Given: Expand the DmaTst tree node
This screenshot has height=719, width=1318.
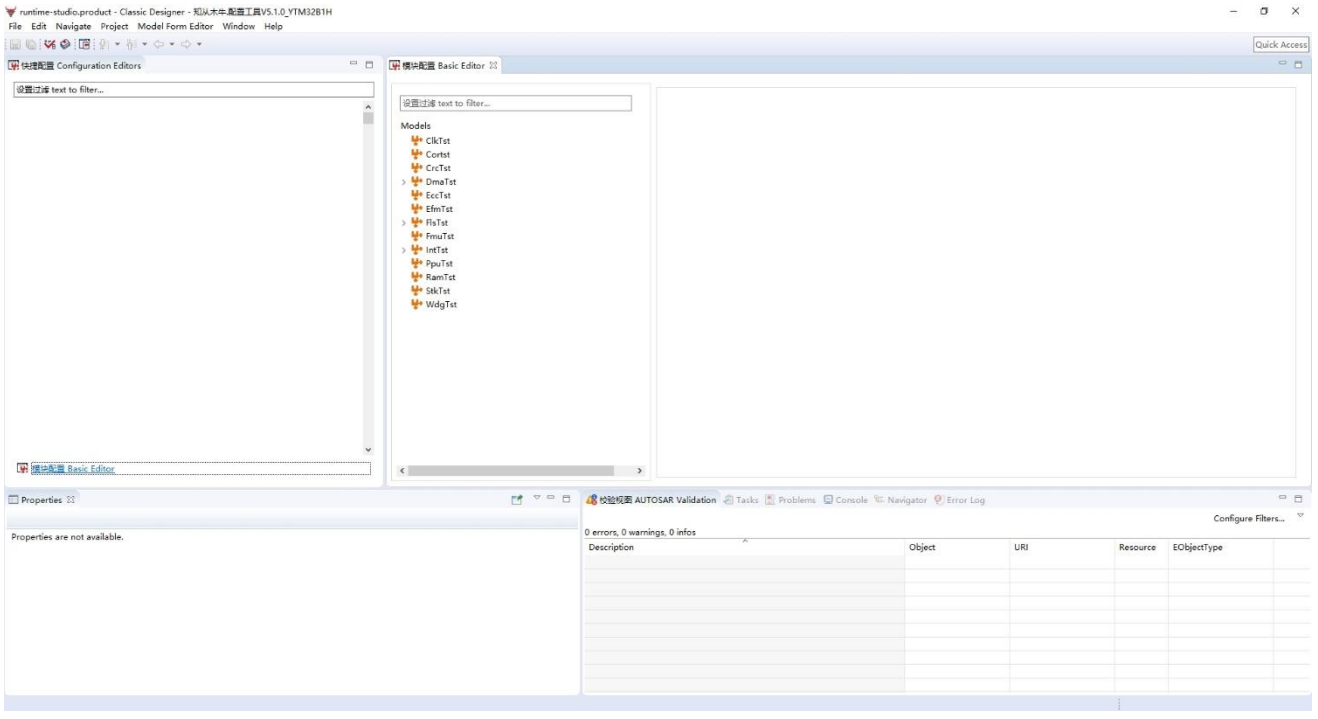Looking at the screenshot, I should (x=404, y=182).
